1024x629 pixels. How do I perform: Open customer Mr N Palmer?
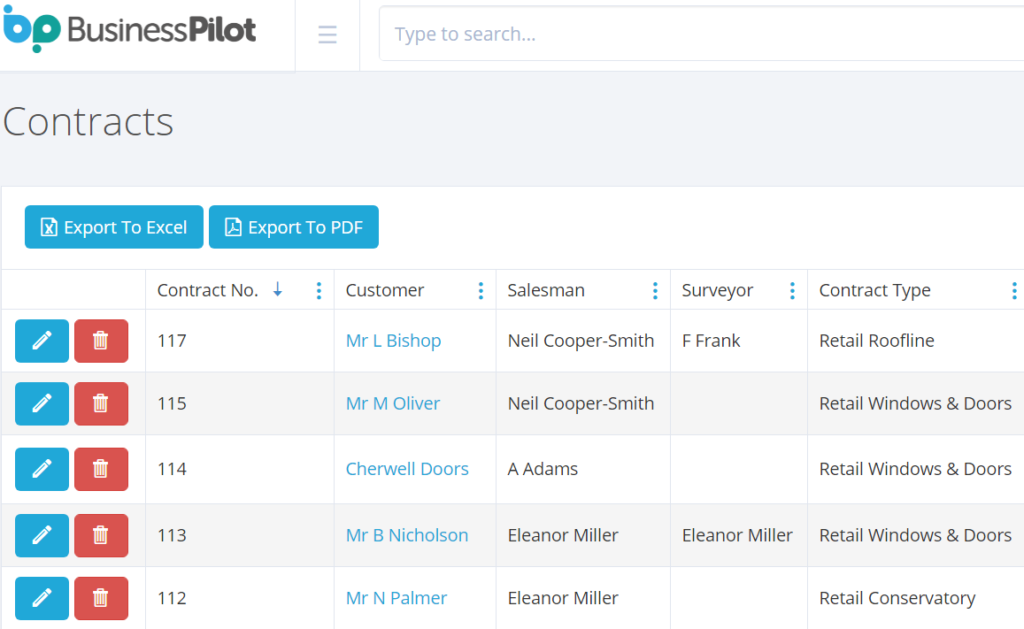(396, 598)
